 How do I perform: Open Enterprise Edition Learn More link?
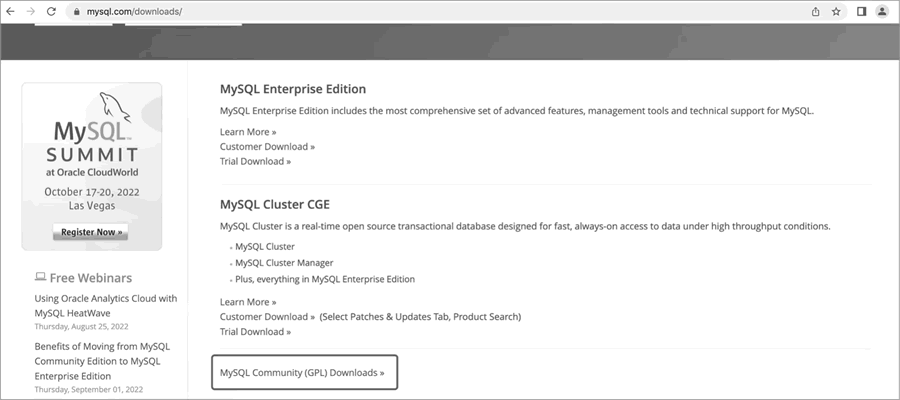pyautogui.click(x=248, y=132)
